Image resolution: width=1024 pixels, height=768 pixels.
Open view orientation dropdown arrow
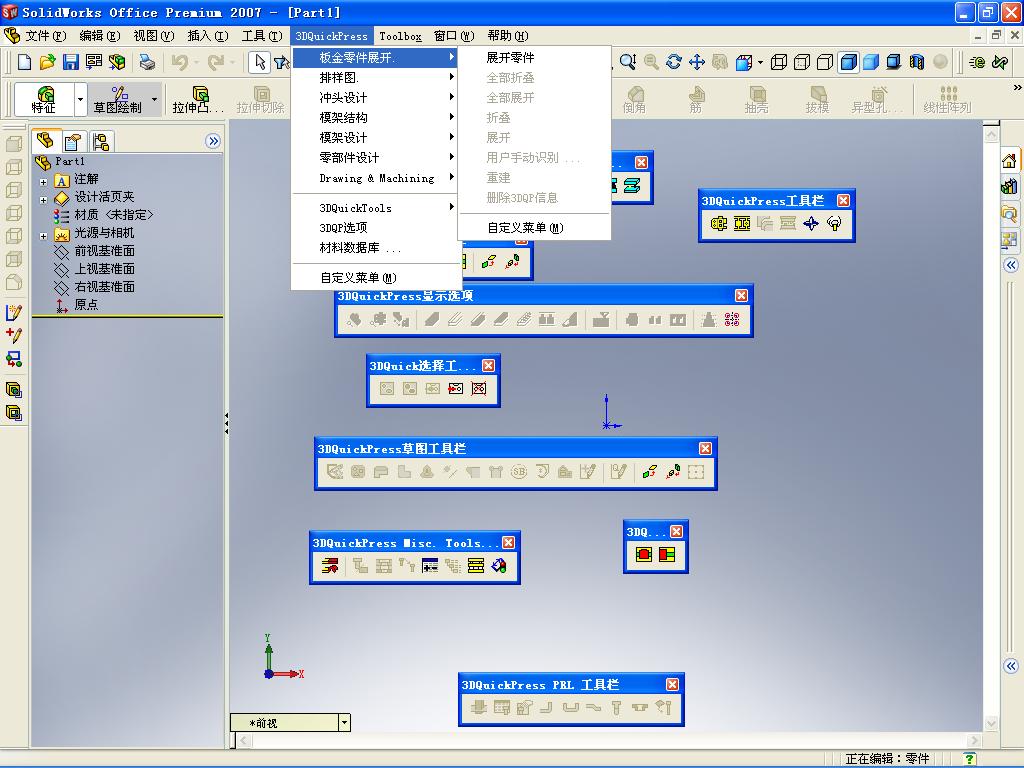pyautogui.click(x=760, y=63)
